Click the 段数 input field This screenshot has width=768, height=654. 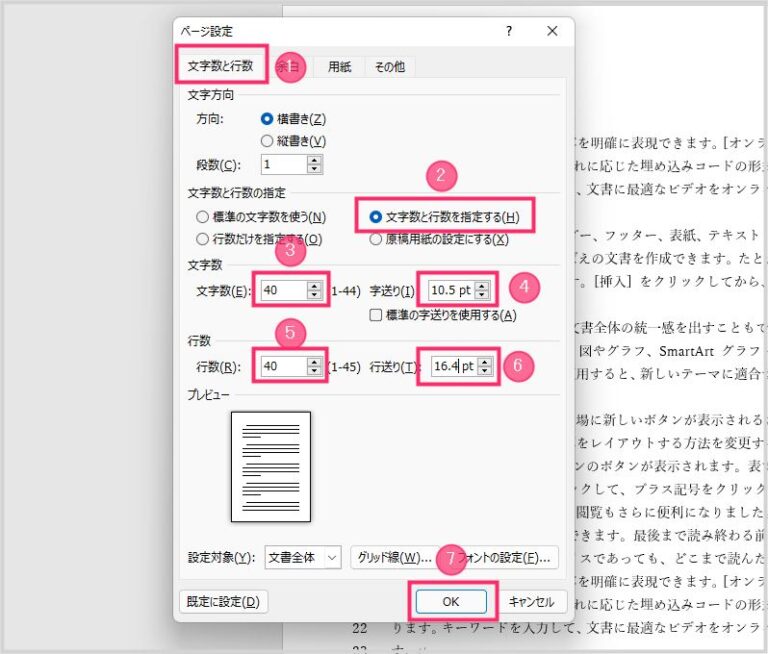pos(284,165)
